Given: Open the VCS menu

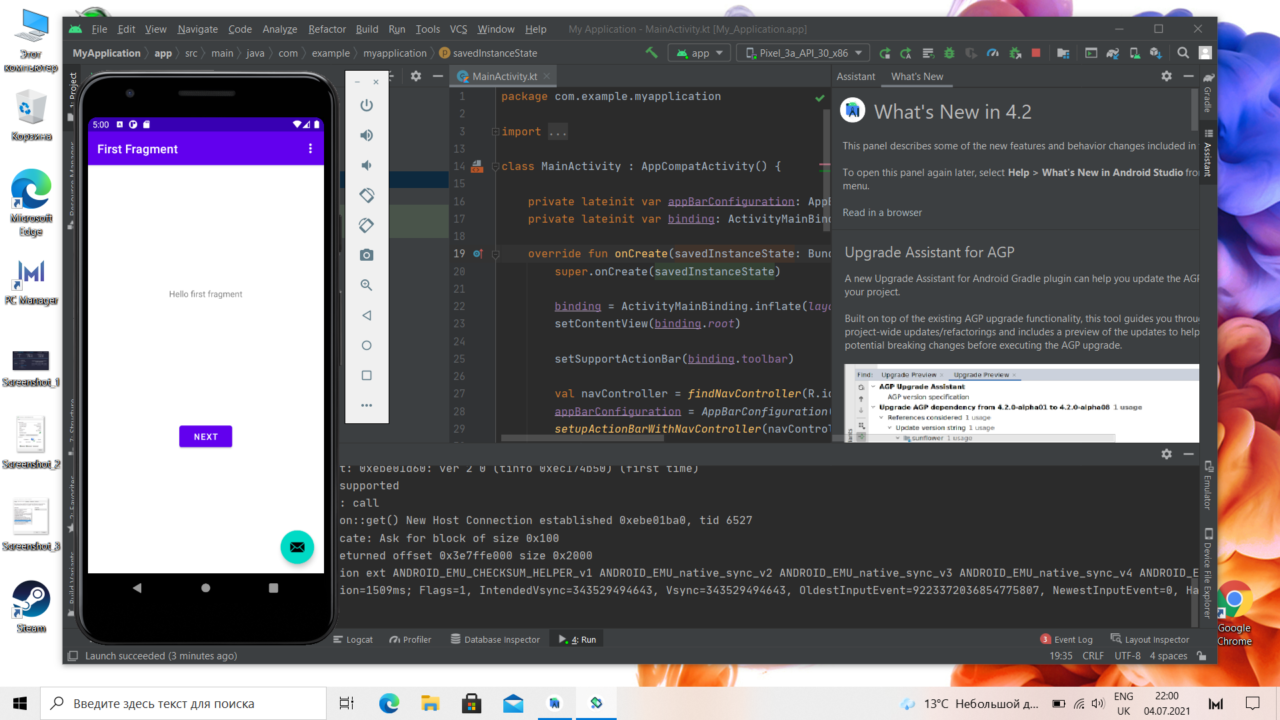Looking at the screenshot, I should (x=458, y=29).
